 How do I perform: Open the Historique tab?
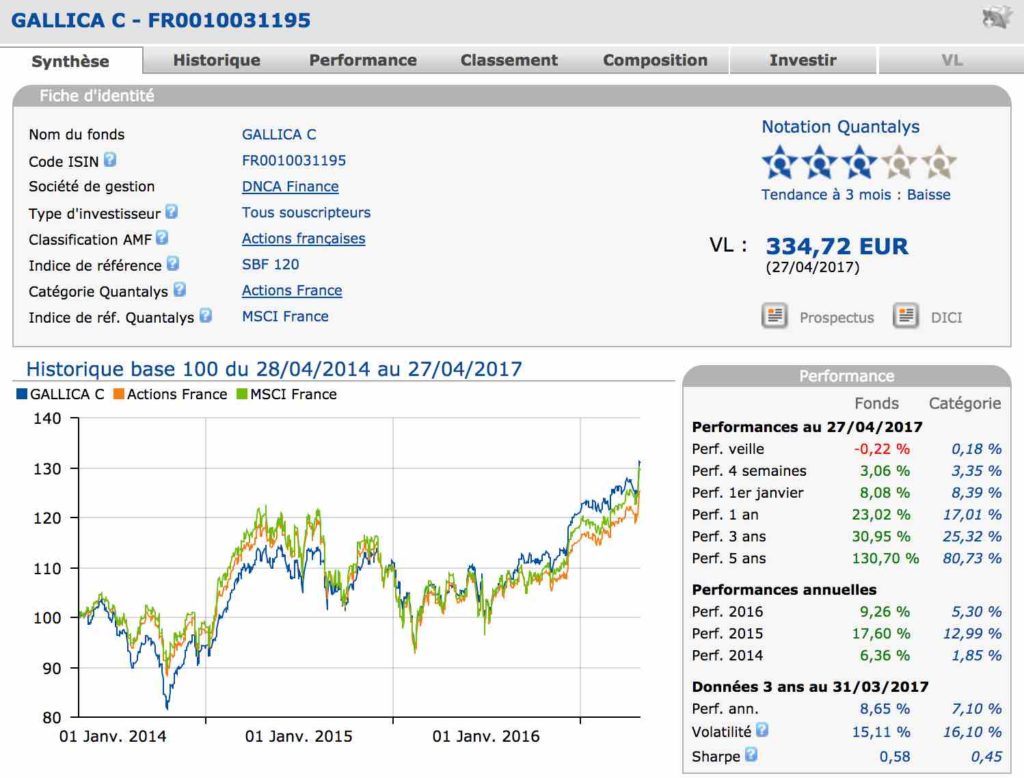pos(216,60)
